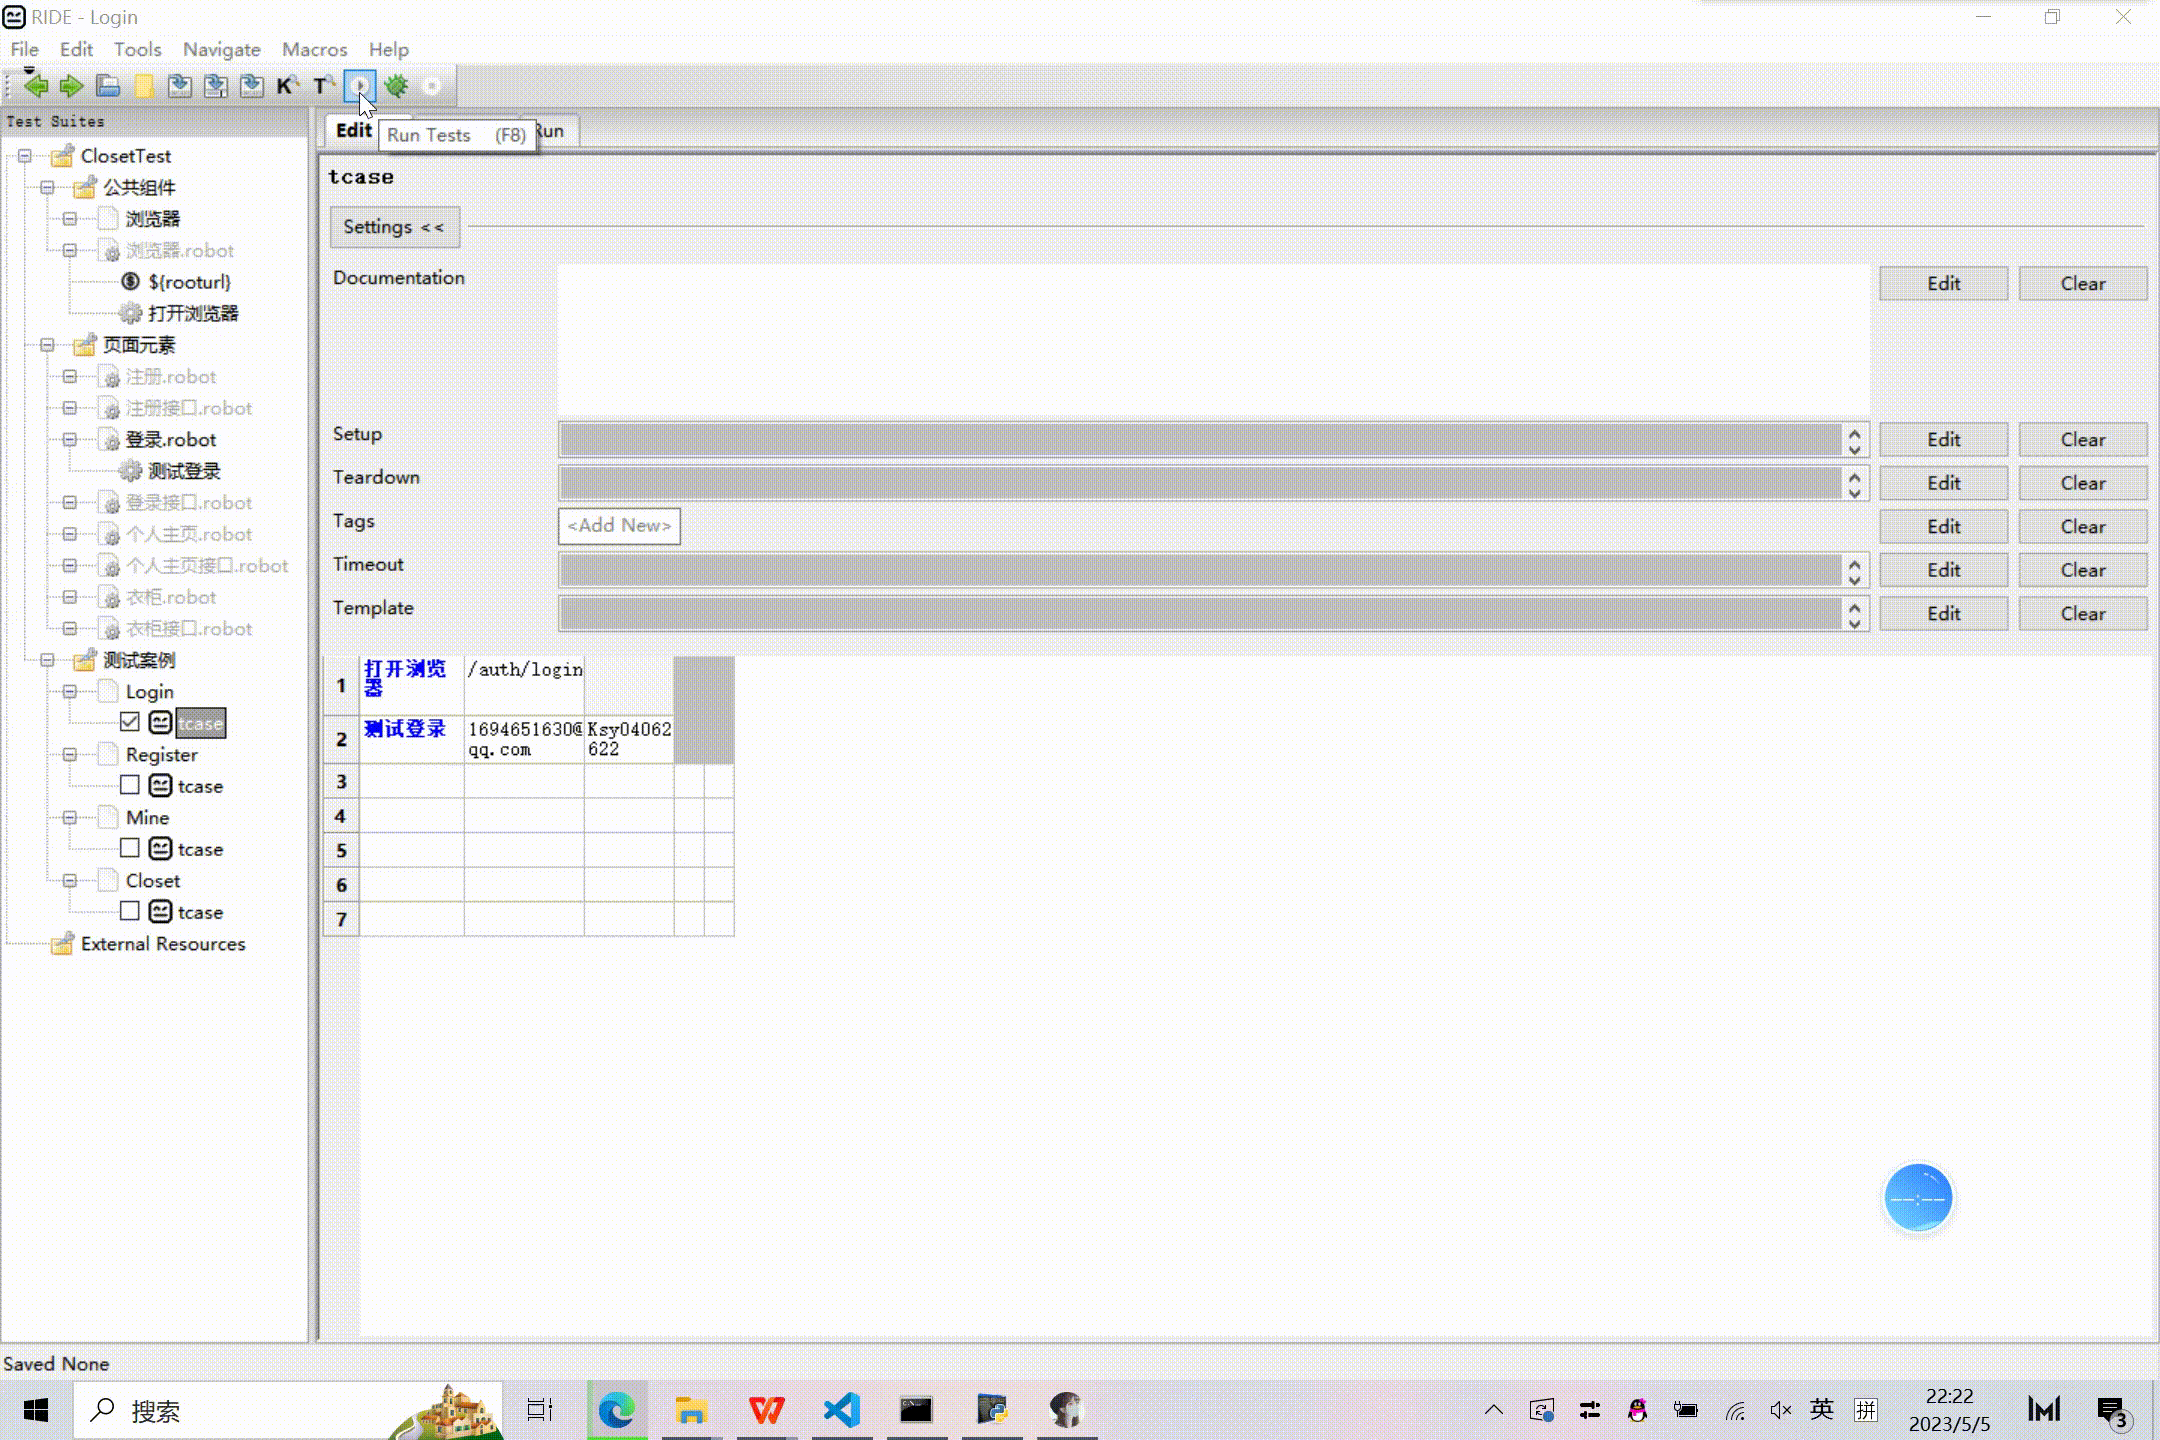This screenshot has width=2160, height=1440.
Task: Open the terminal window from the taskbar
Action: tap(916, 1411)
